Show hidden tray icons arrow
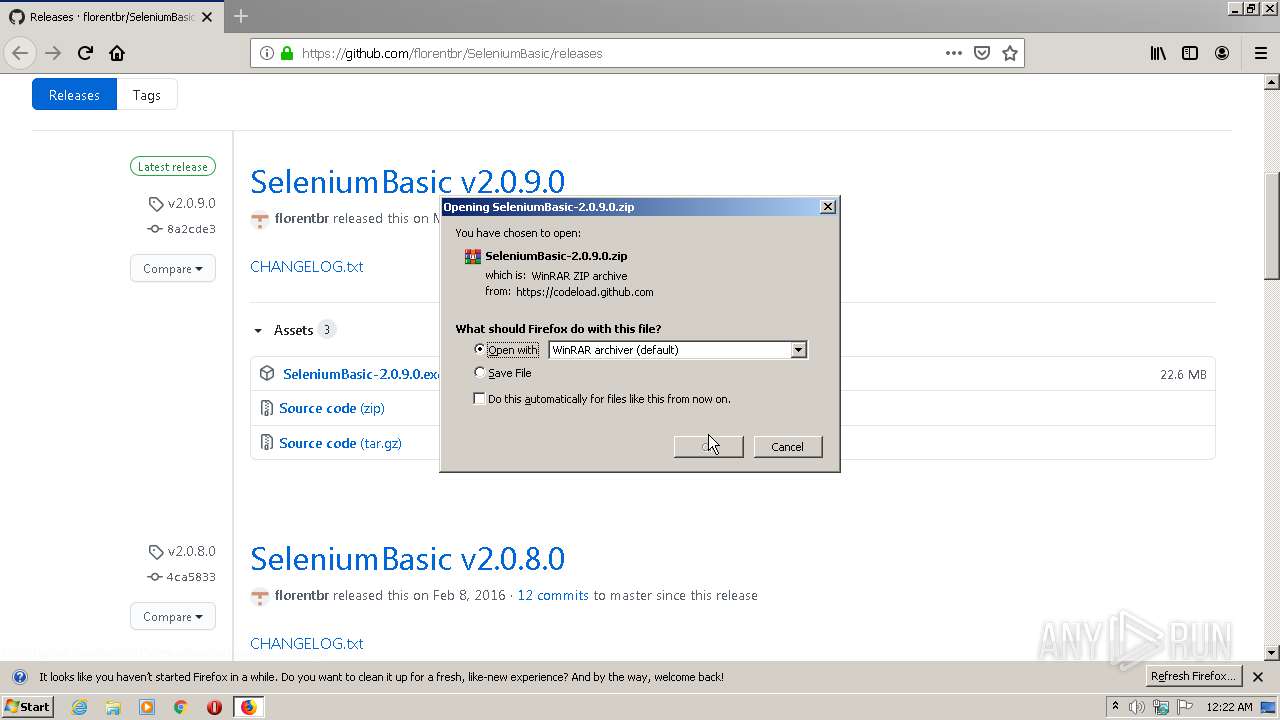The height and width of the screenshot is (720, 1280). 1115,706
